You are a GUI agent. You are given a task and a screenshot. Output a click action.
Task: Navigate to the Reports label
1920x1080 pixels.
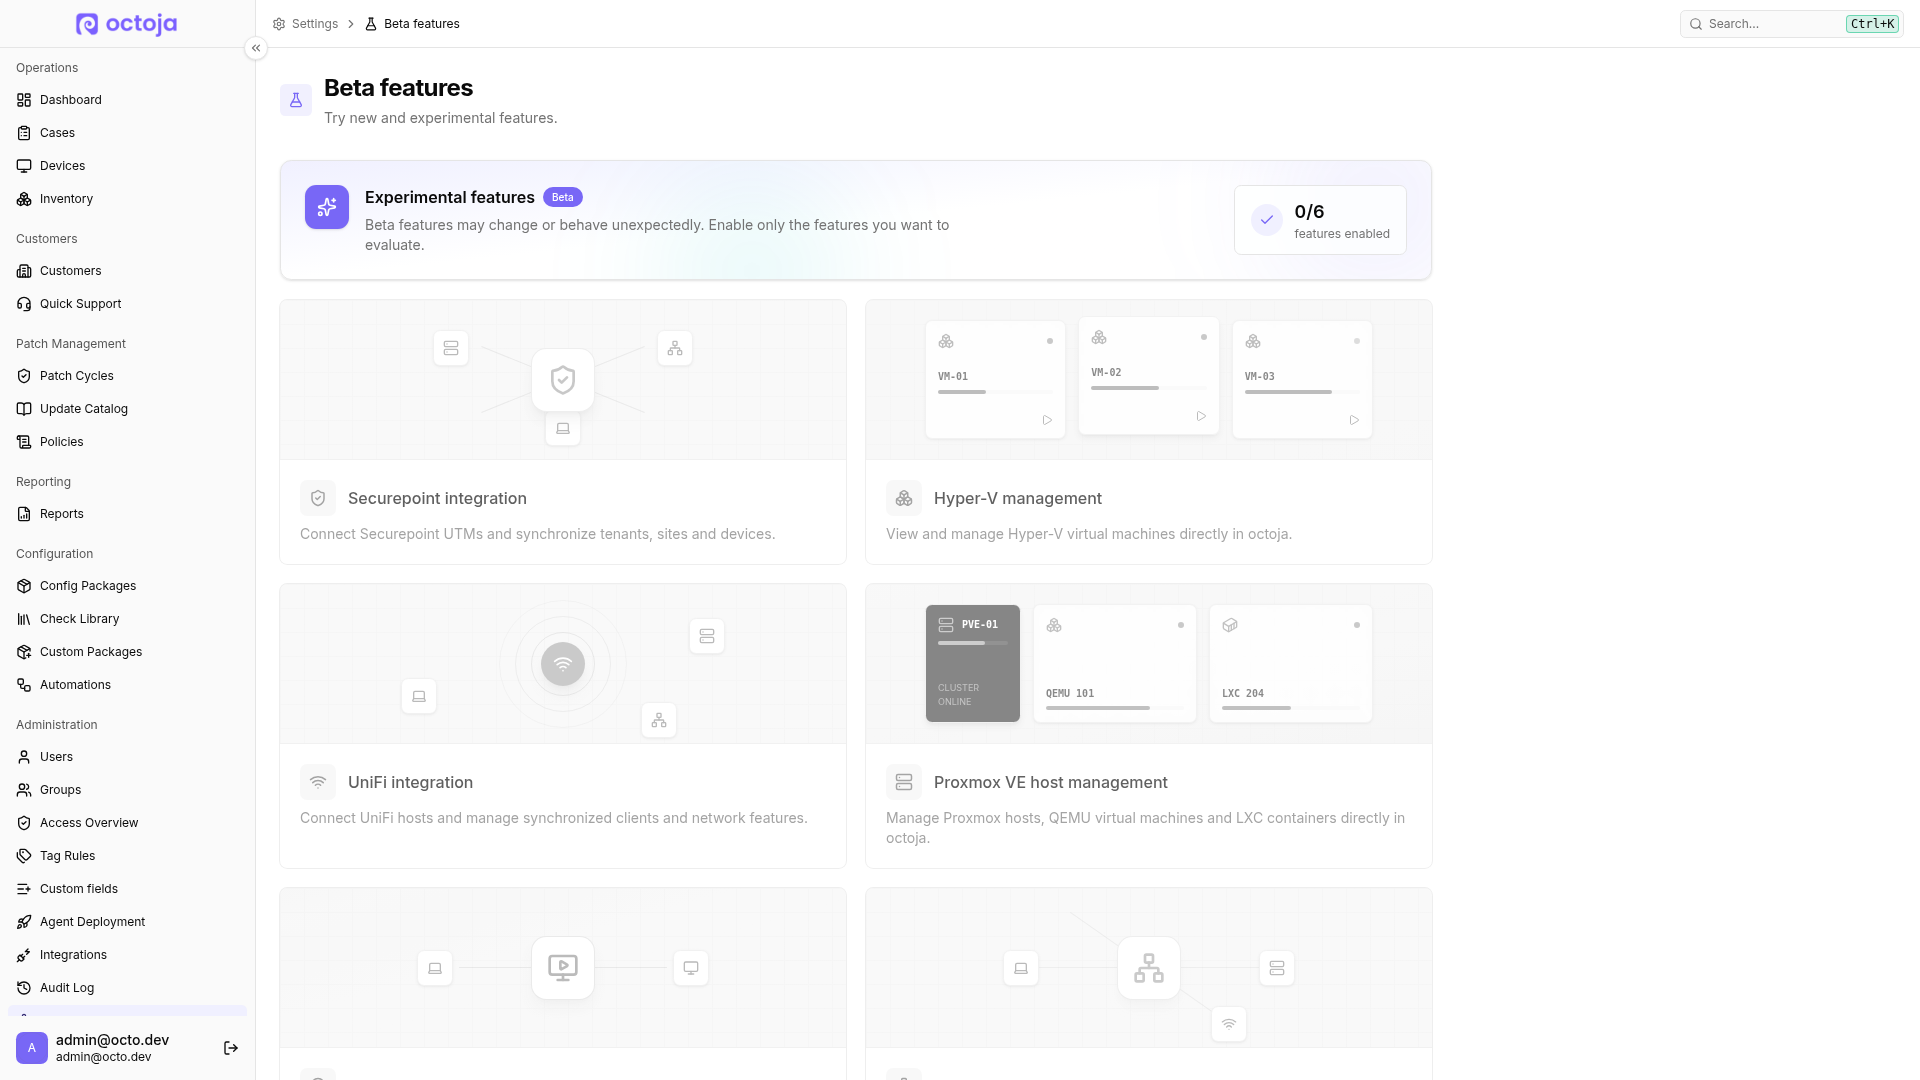click(x=62, y=514)
